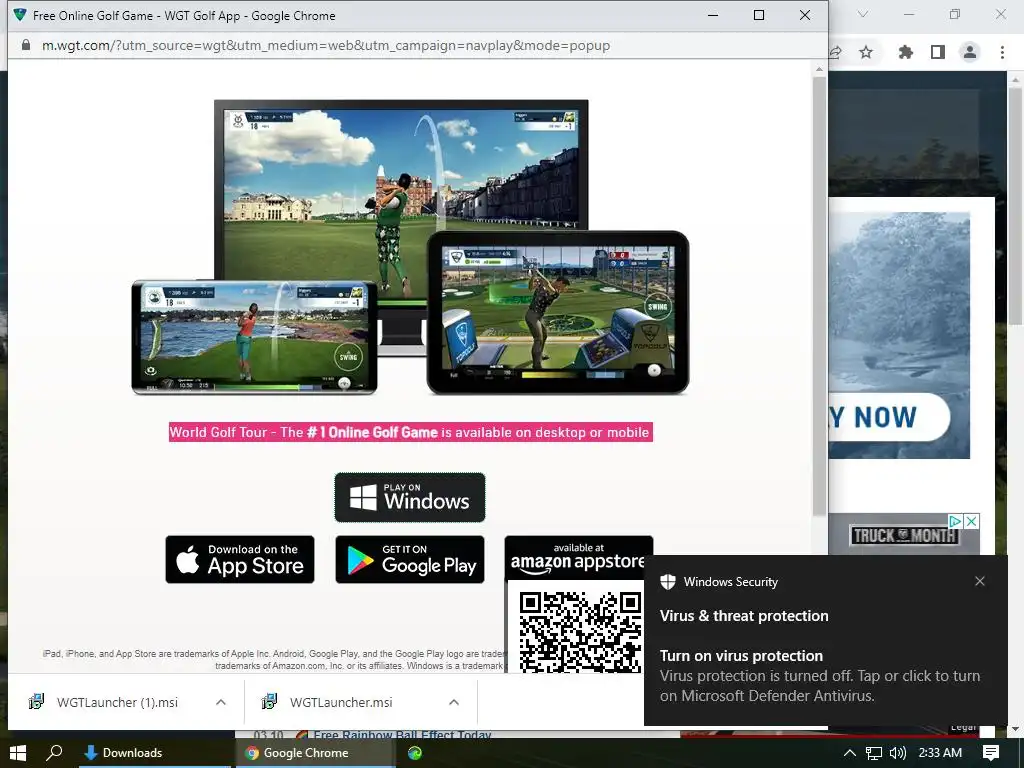Click the padlock site info icon
Viewport: 1024px width, 768px height.
click(x=25, y=45)
